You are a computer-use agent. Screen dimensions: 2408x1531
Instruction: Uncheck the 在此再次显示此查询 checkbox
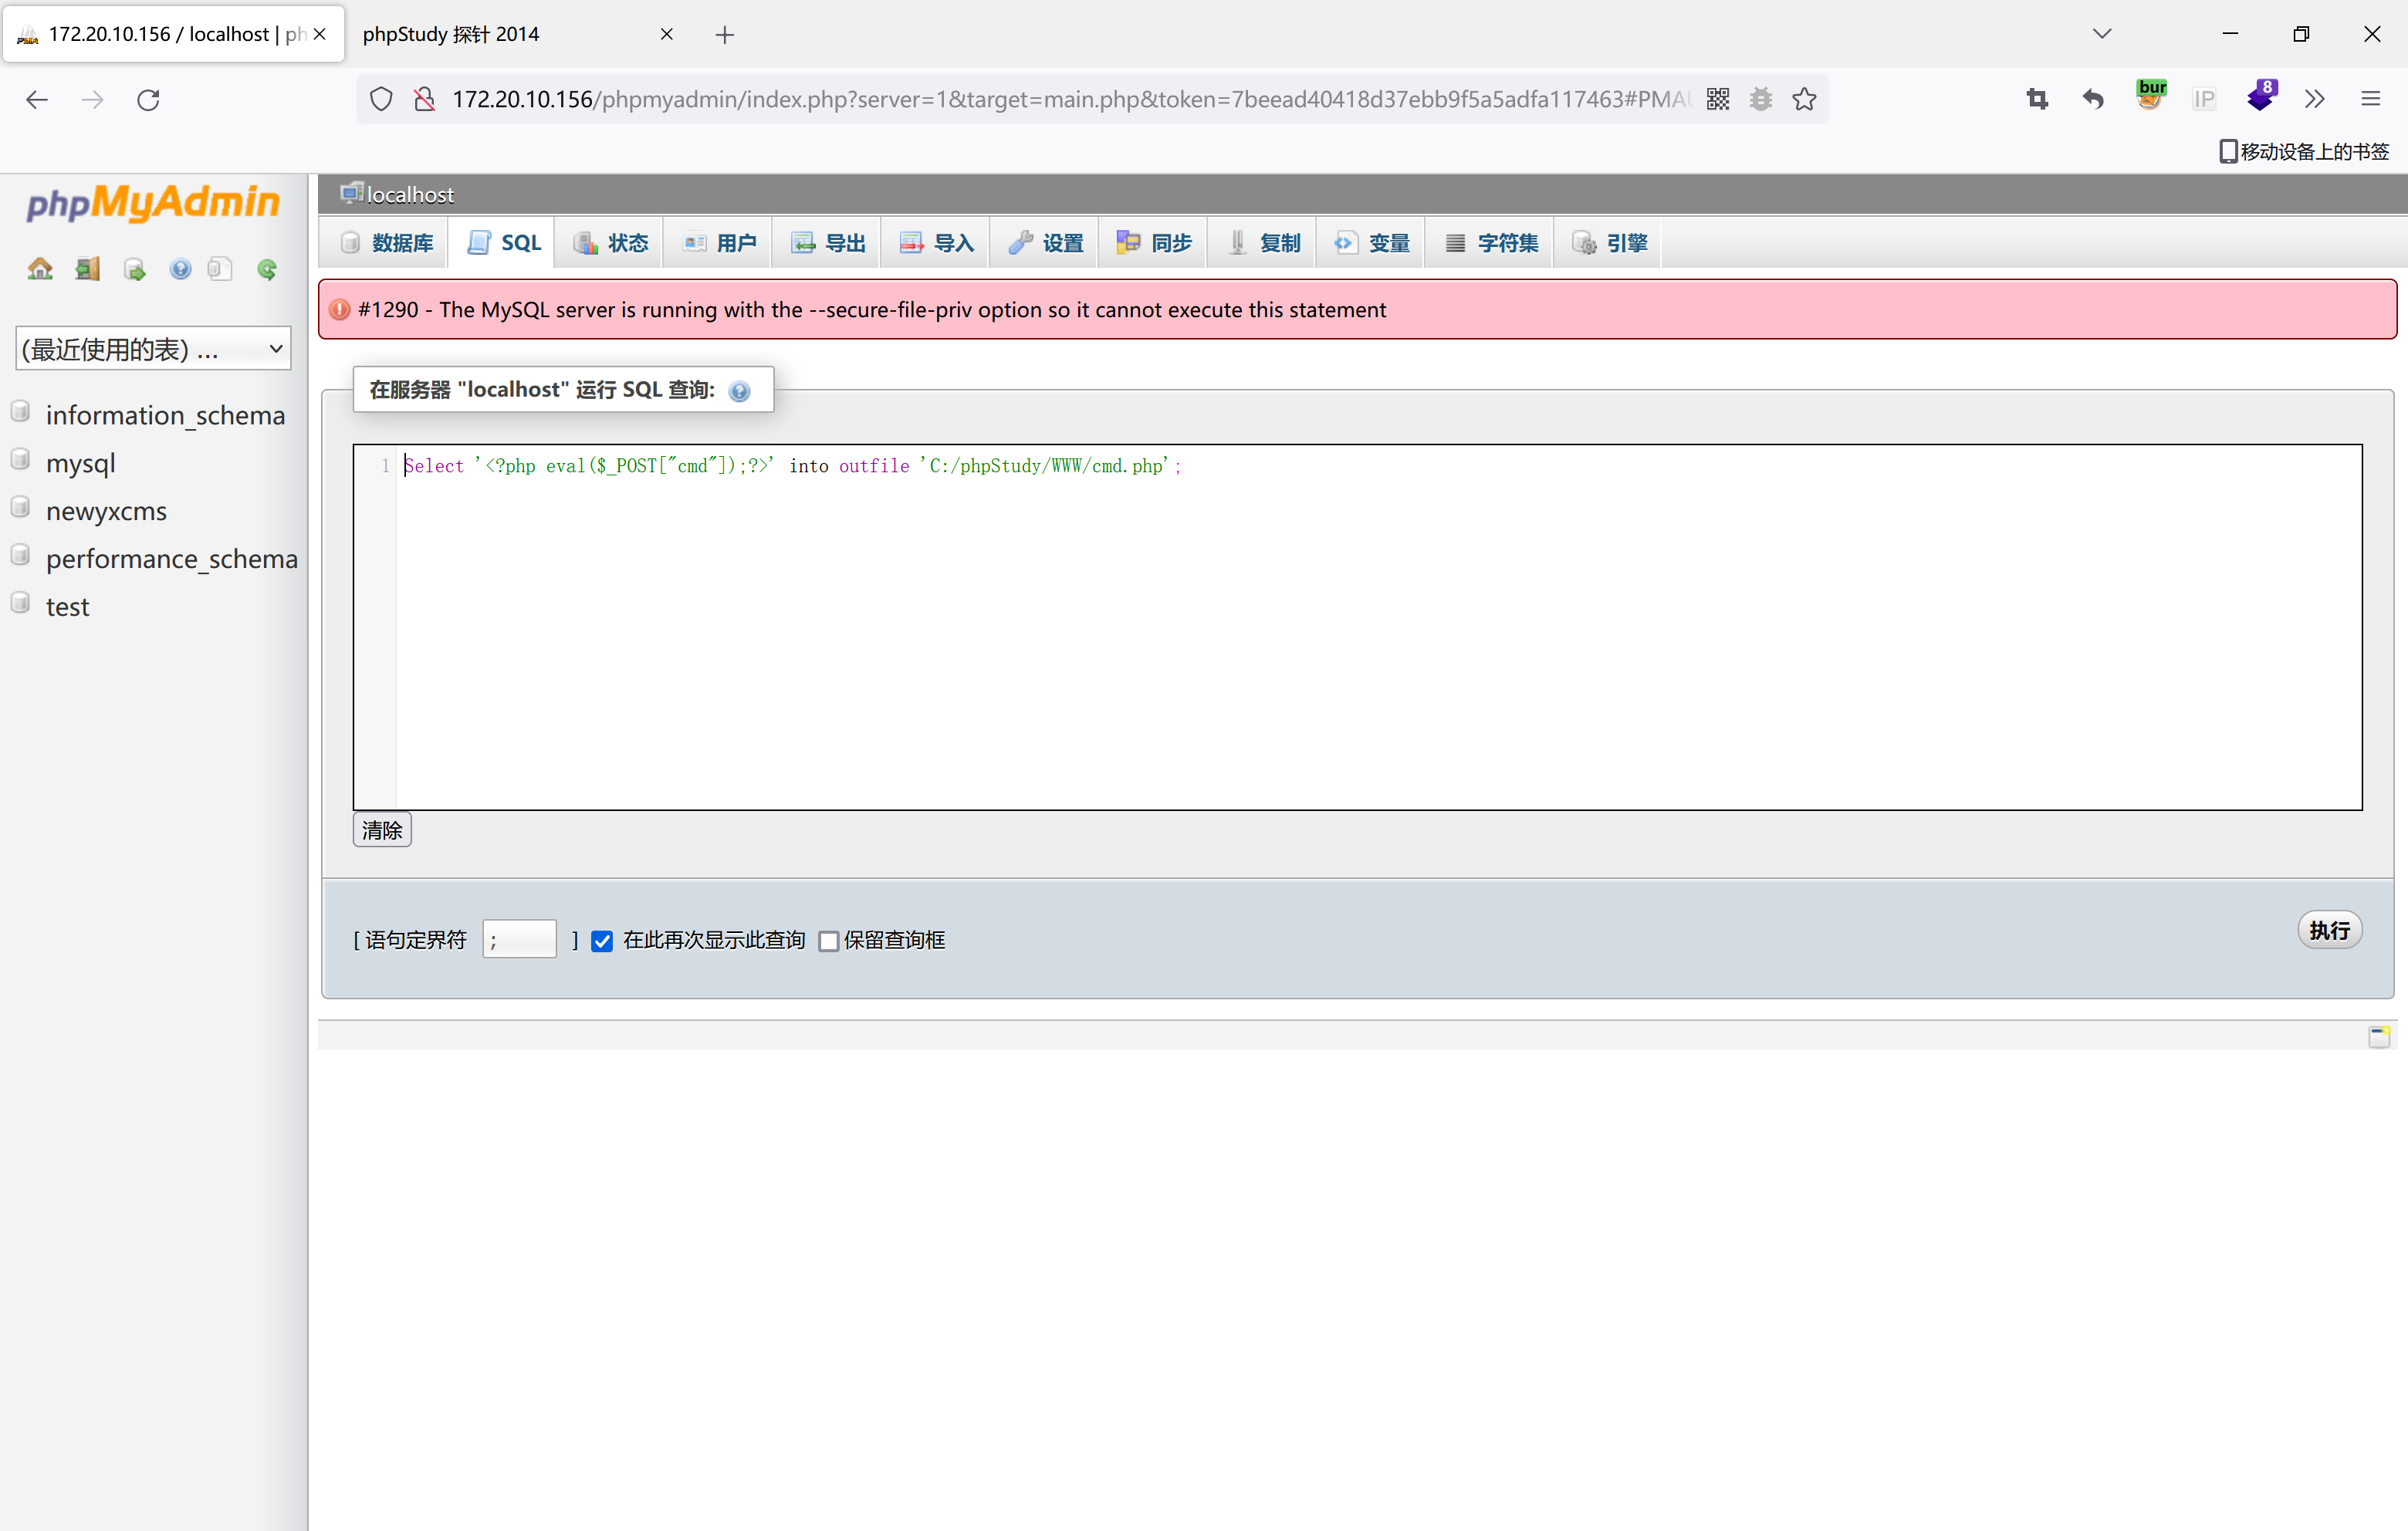(601, 941)
